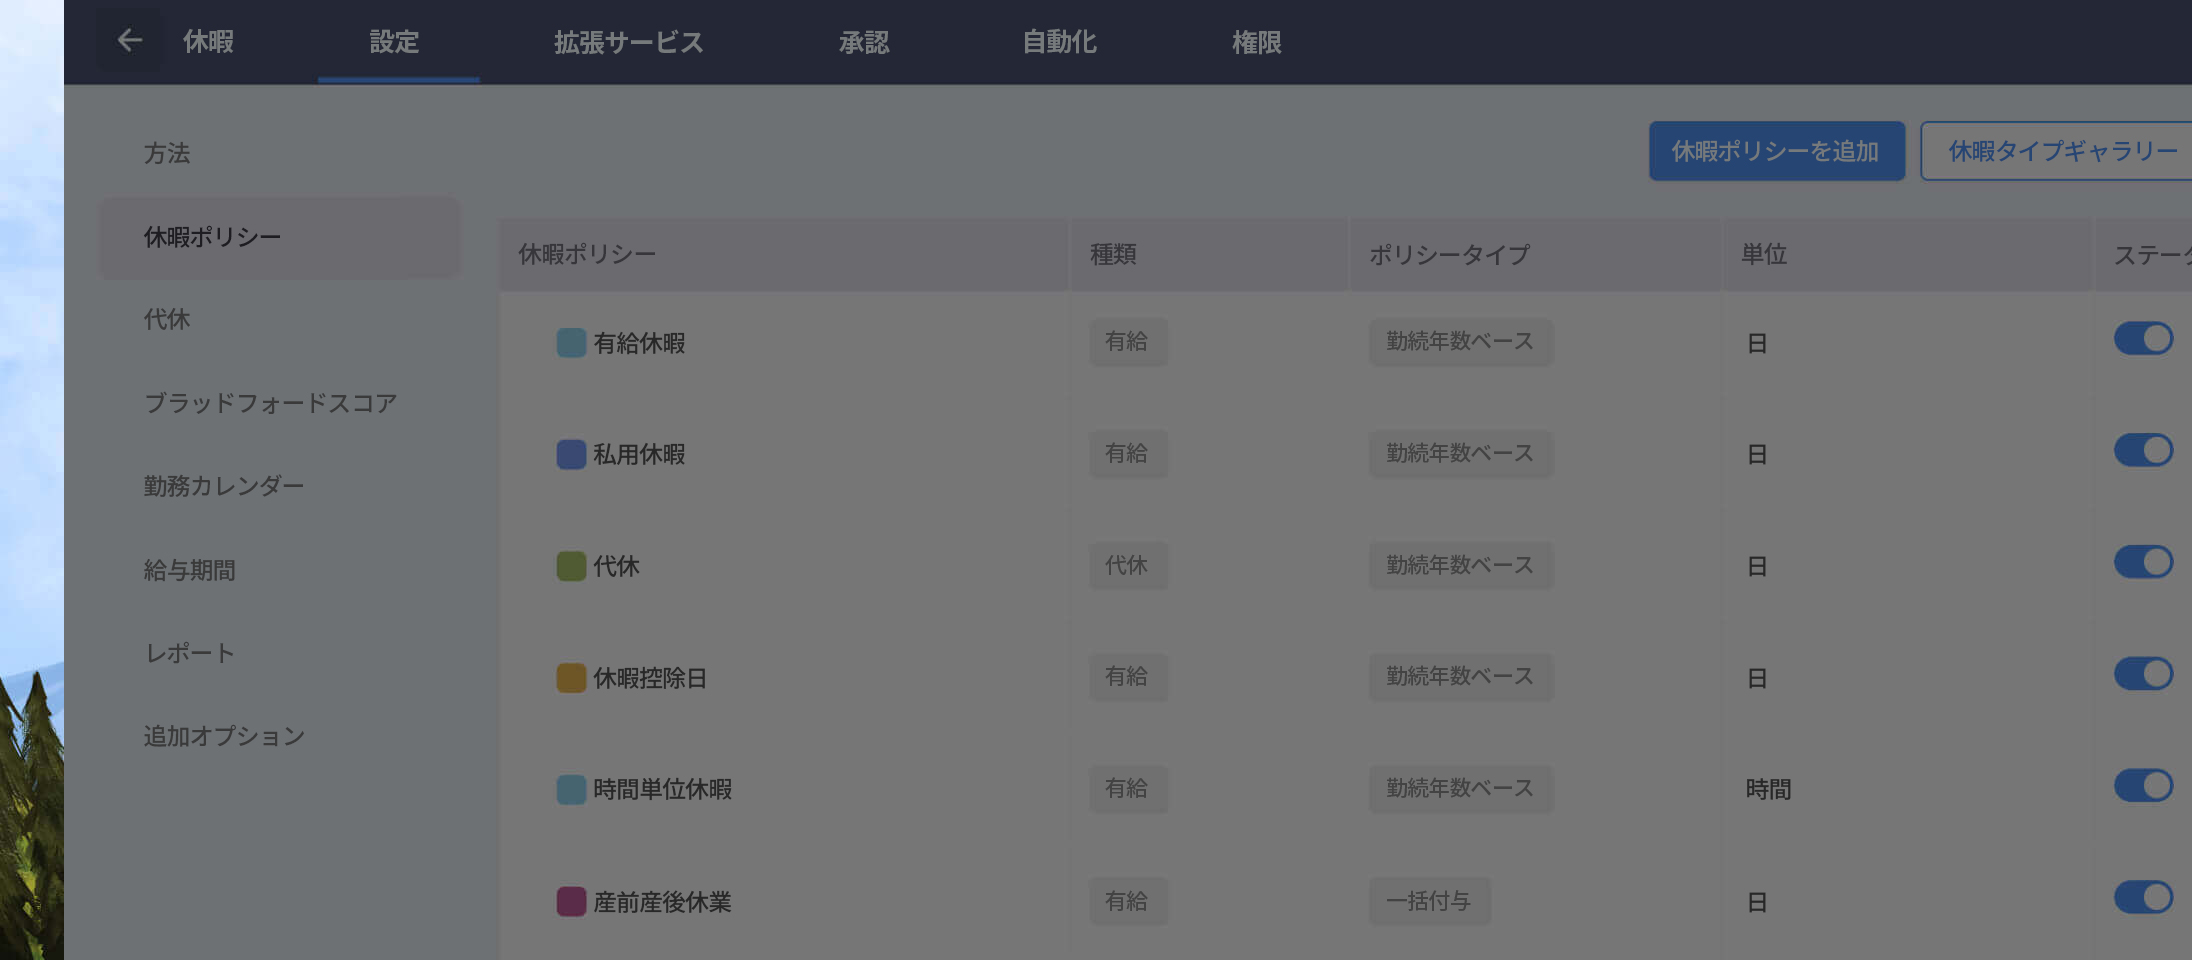2192x960 pixels.
Task: Turn off the 代休 status toggle
Action: (x=2142, y=562)
